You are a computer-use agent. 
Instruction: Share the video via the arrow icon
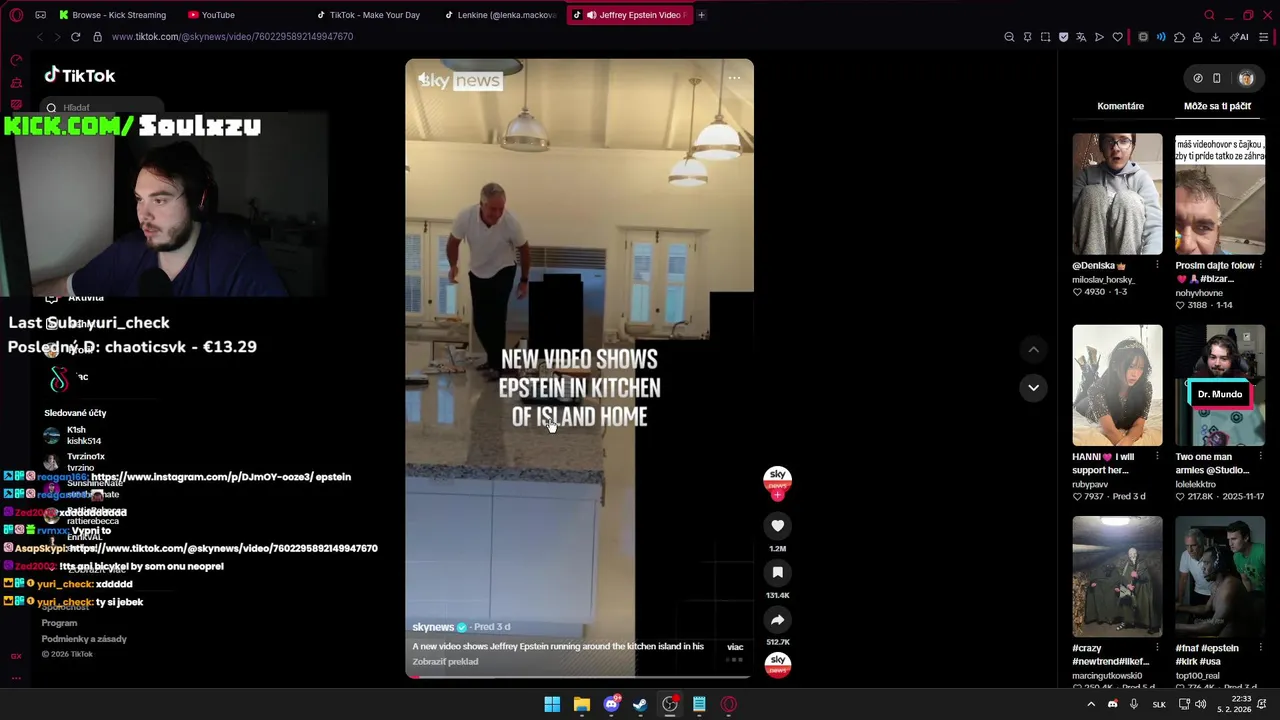[x=777, y=619]
